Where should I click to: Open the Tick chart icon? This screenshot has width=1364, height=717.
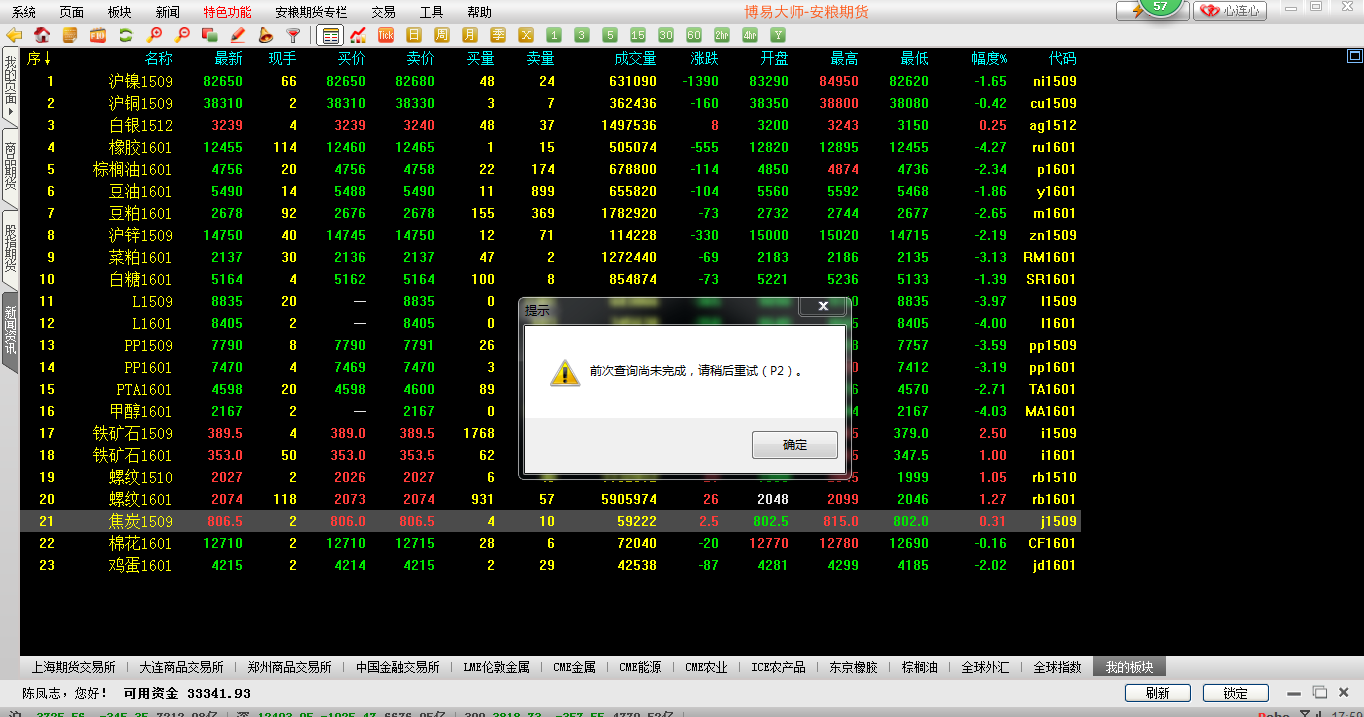385,35
